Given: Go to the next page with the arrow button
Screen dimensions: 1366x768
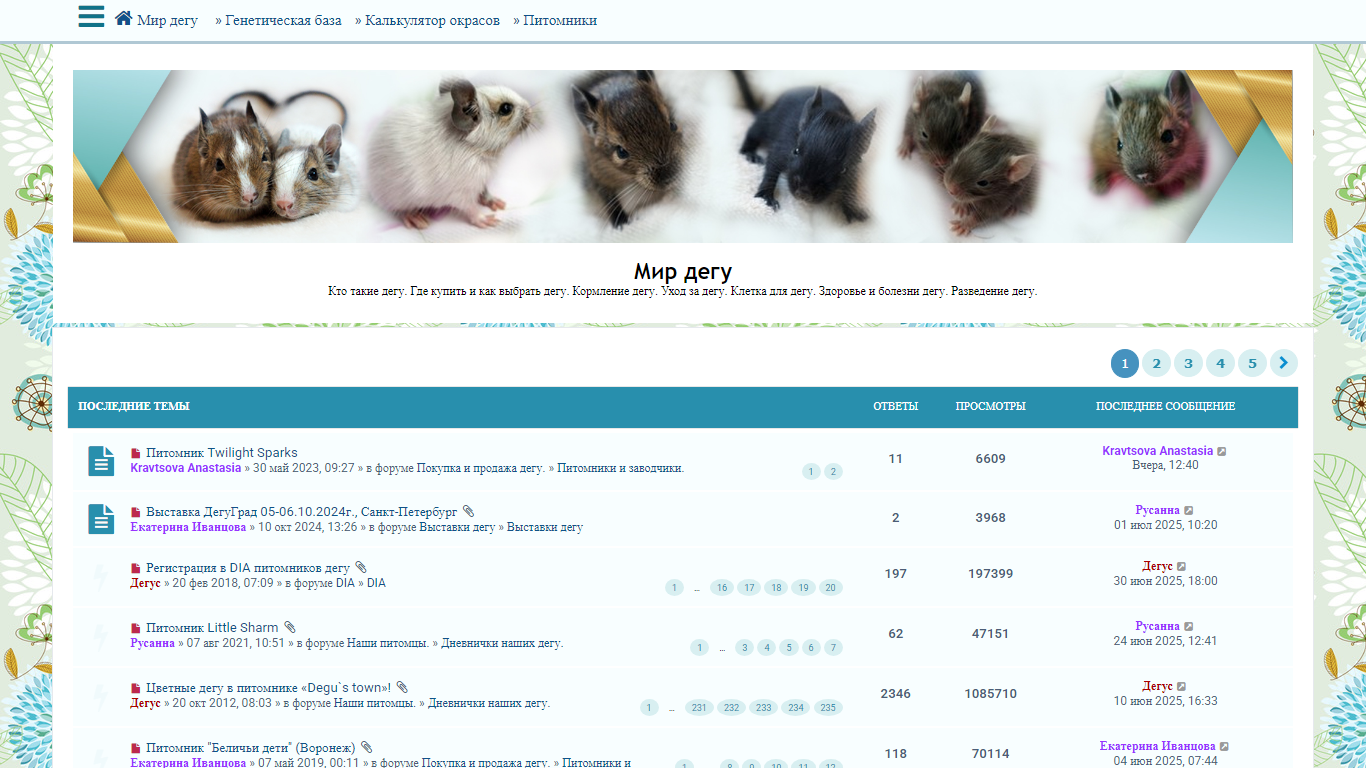Looking at the screenshot, I should 1284,363.
